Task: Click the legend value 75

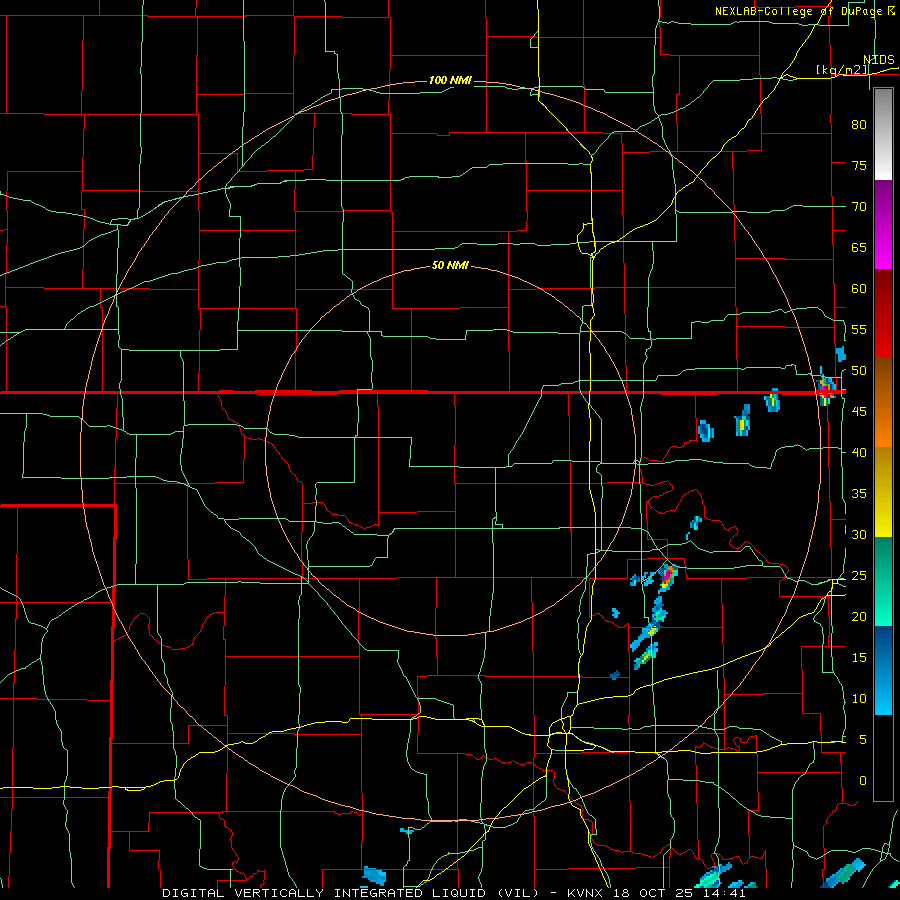Action: [859, 165]
